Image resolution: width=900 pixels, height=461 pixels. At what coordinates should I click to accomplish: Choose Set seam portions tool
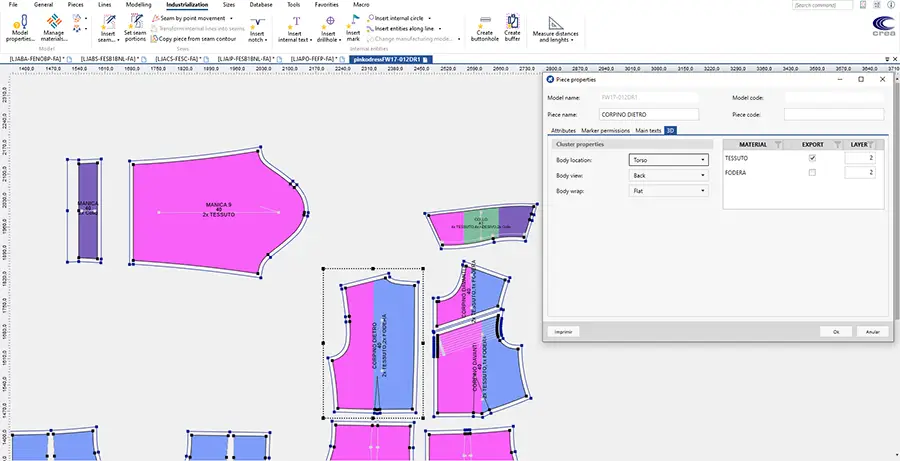[x=134, y=28]
